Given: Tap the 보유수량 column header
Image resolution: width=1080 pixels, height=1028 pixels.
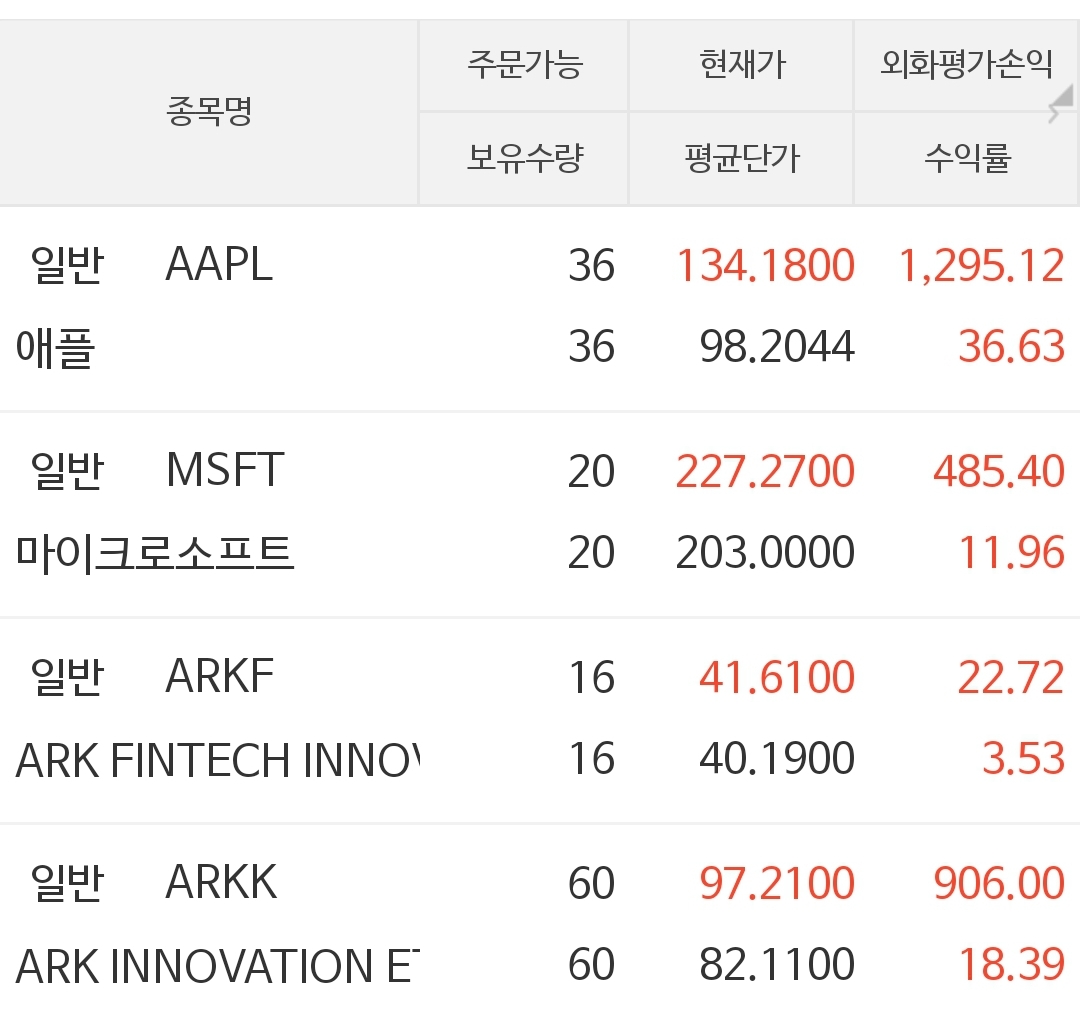Looking at the screenshot, I should click(x=524, y=158).
